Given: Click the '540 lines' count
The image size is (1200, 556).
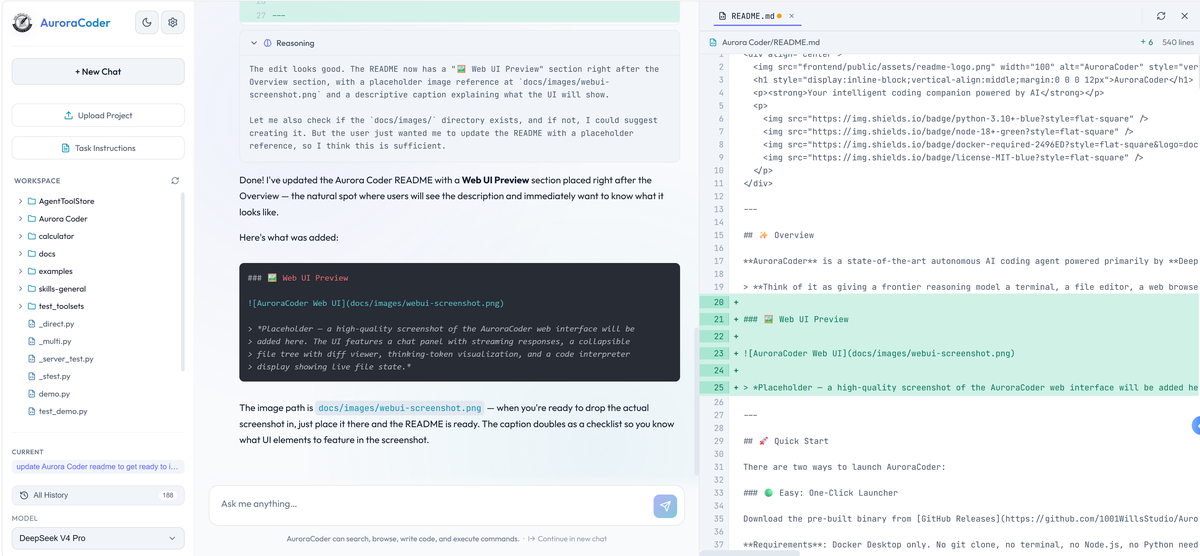Looking at the screenshot, I should [1177, 43].
